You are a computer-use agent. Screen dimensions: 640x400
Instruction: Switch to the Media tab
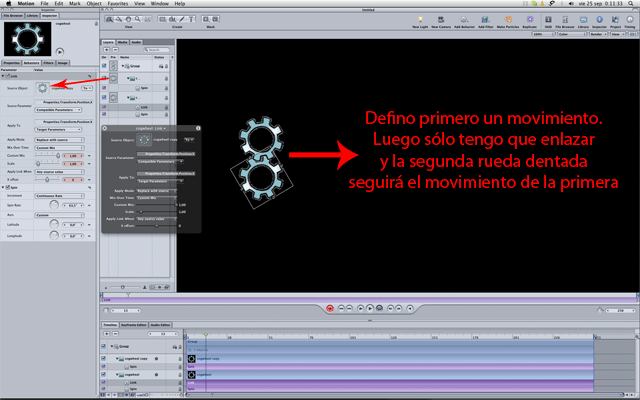123,43
